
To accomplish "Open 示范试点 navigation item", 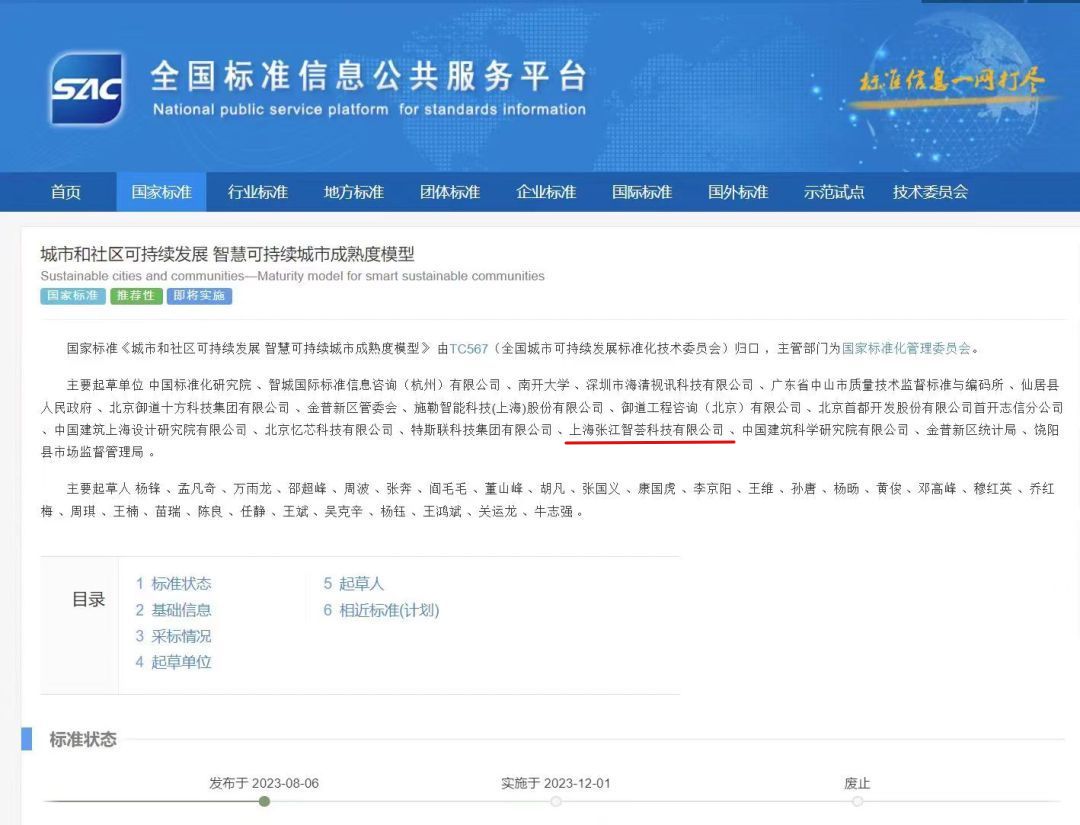I will coord(834,192).
